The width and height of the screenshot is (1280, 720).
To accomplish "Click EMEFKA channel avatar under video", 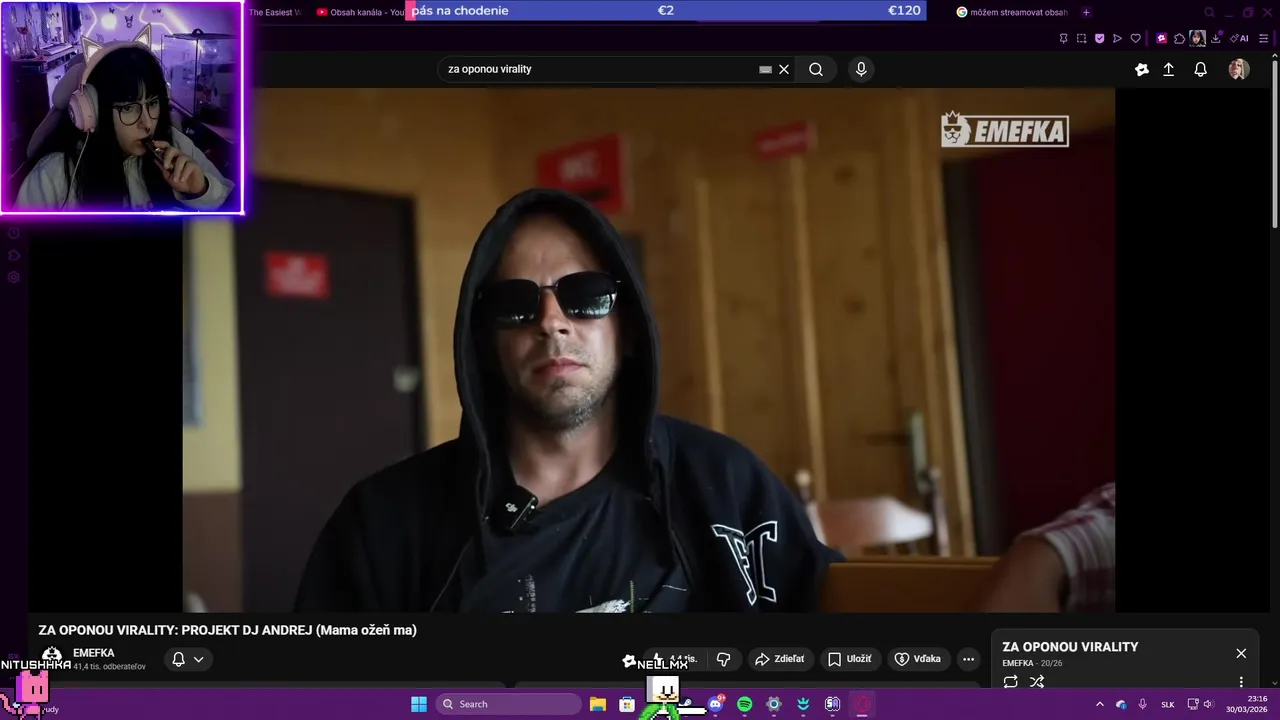I will 52,657.
